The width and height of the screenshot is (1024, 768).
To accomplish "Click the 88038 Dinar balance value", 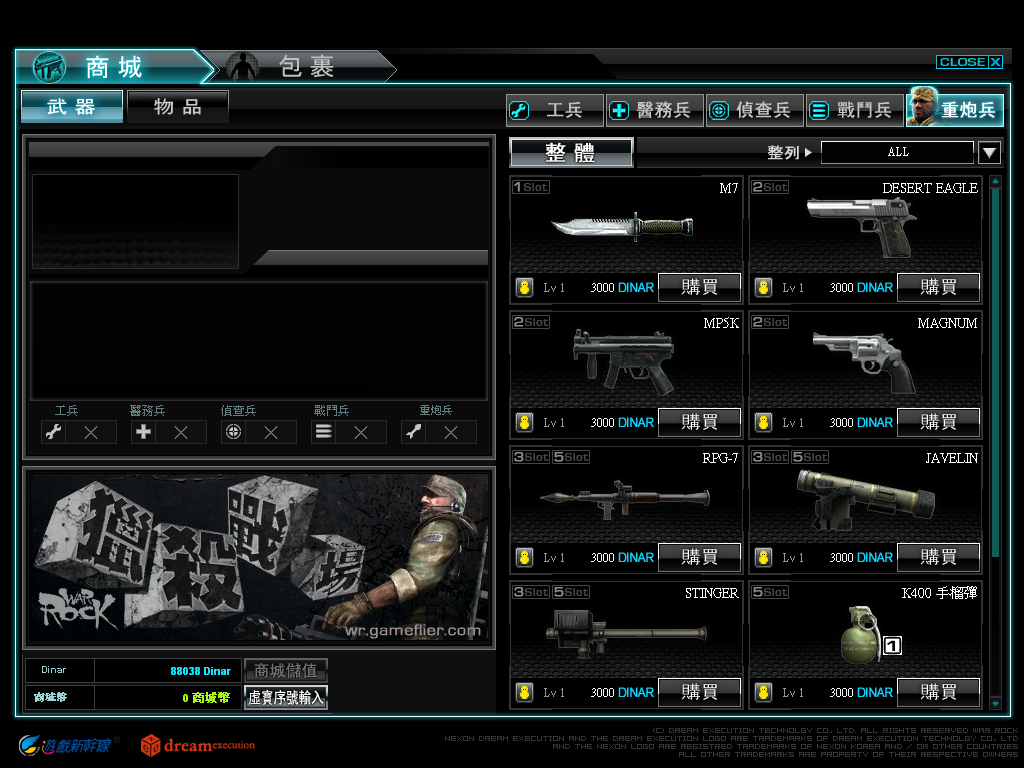I will 200,671.
